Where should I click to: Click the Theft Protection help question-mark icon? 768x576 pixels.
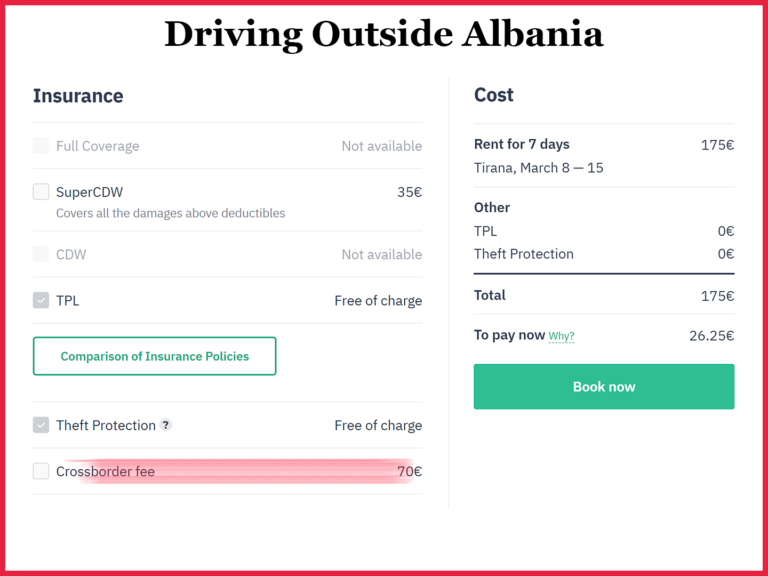(166, 425)
